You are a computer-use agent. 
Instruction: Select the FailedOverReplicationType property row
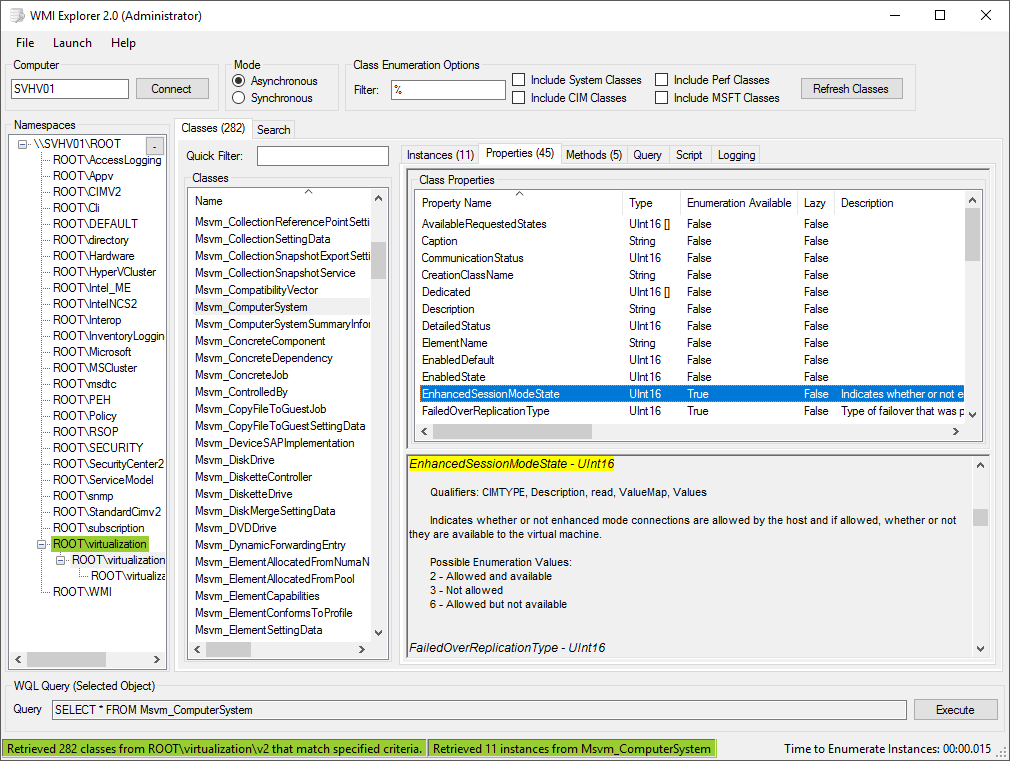click(692, 411)
